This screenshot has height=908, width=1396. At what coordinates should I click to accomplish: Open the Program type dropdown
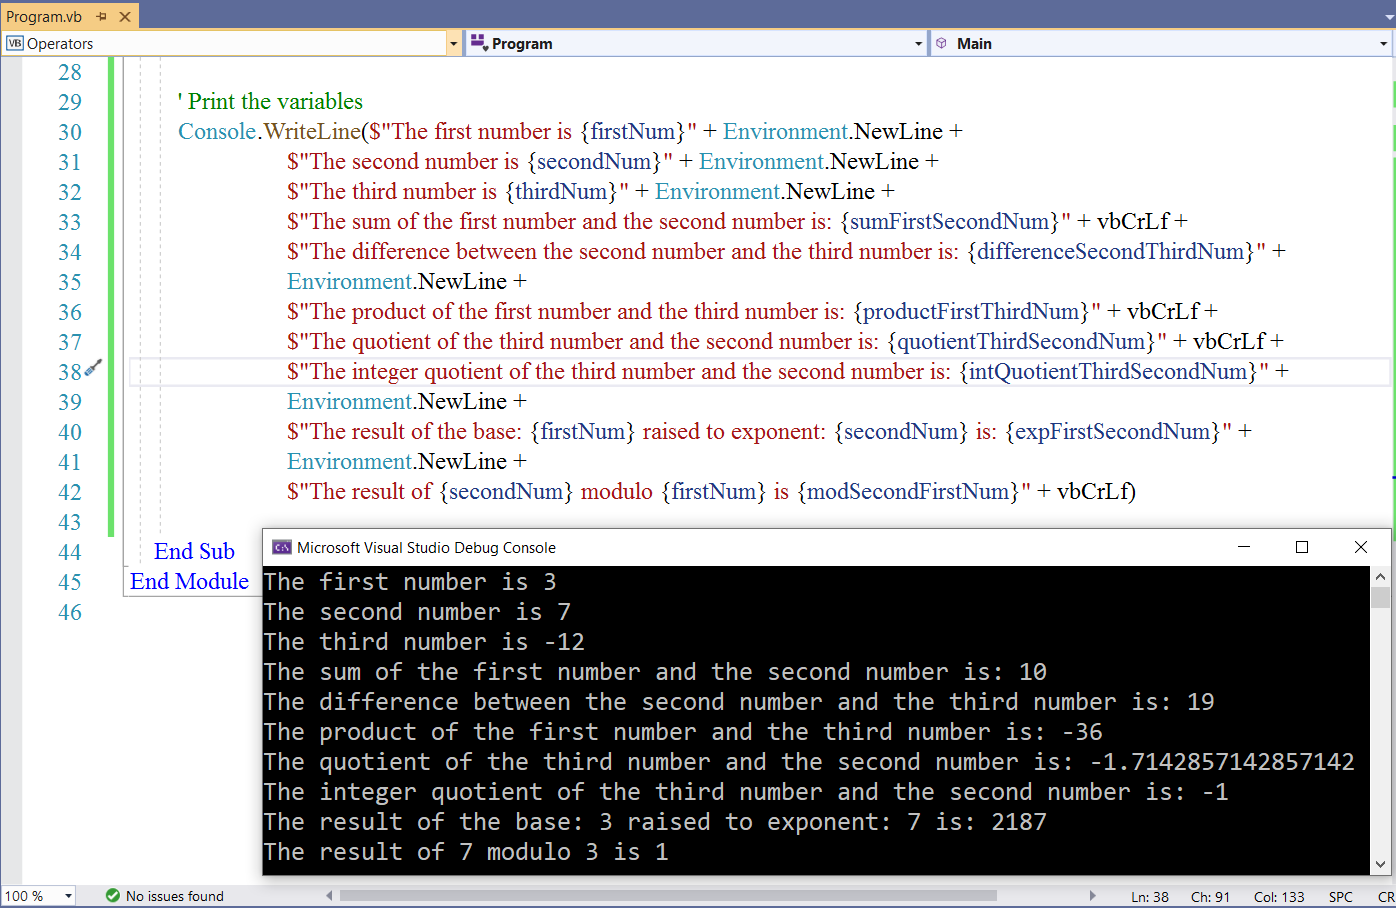click(918, 44)
